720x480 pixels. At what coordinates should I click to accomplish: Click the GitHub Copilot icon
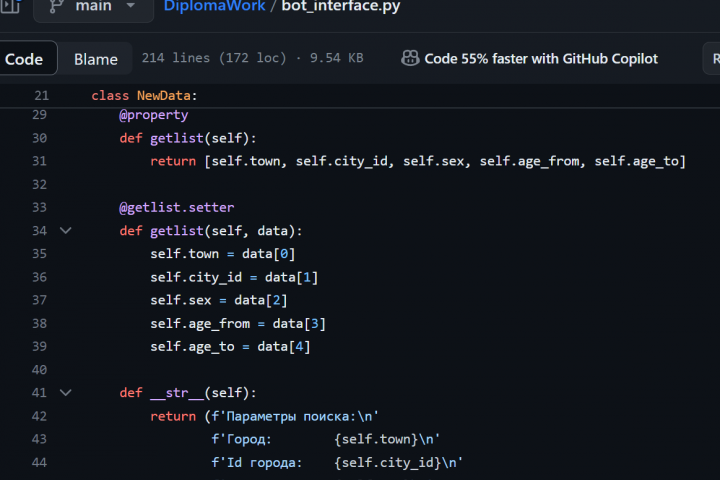tap(410, 58)
